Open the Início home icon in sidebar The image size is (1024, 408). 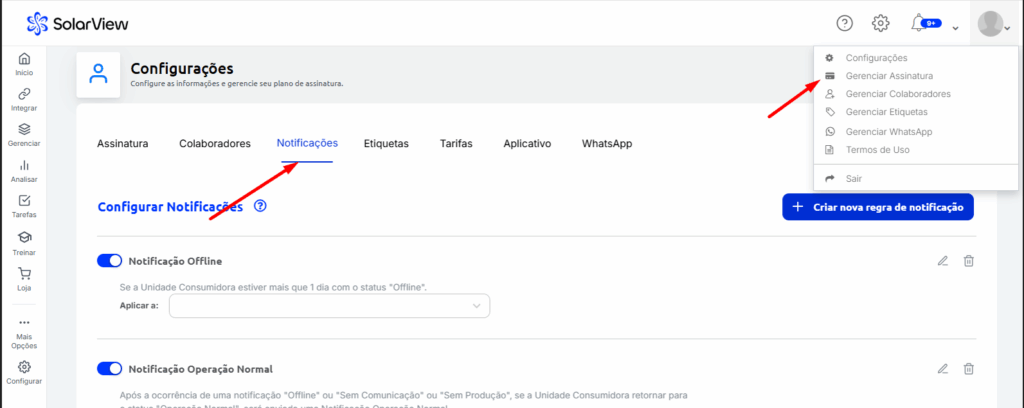click(24, 60)
